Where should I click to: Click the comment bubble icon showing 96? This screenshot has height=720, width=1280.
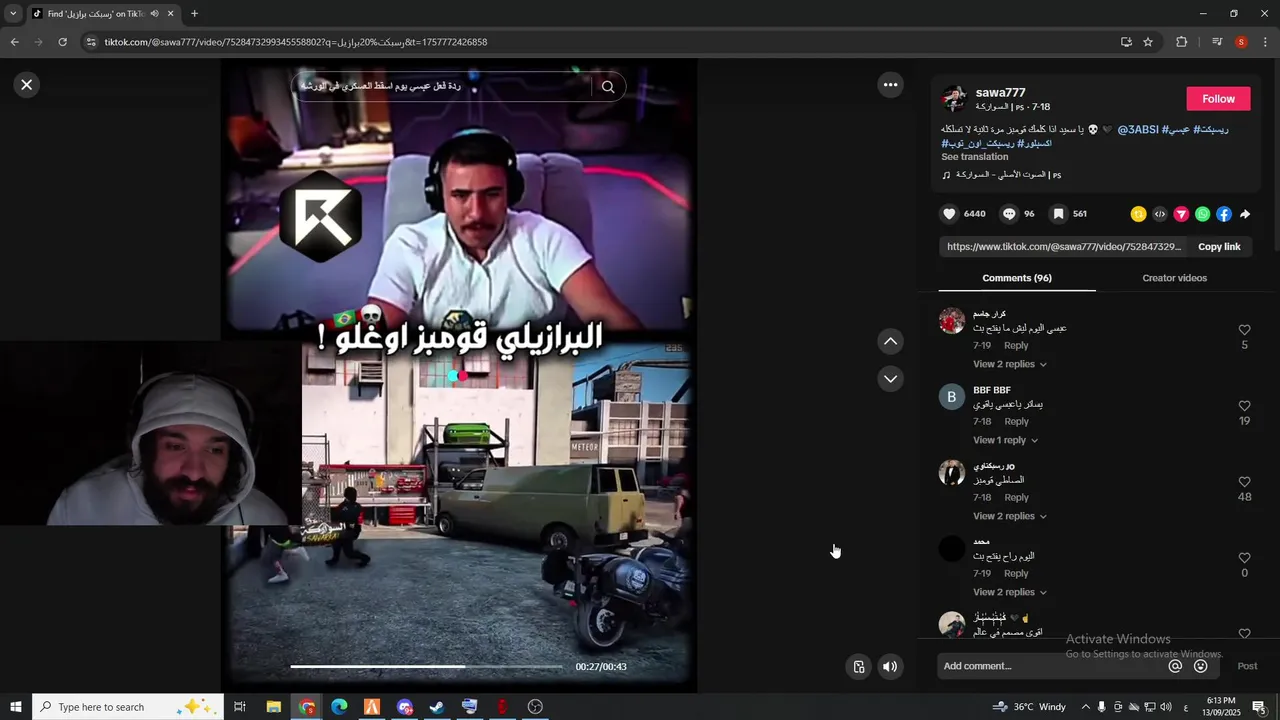point(1009,214)
